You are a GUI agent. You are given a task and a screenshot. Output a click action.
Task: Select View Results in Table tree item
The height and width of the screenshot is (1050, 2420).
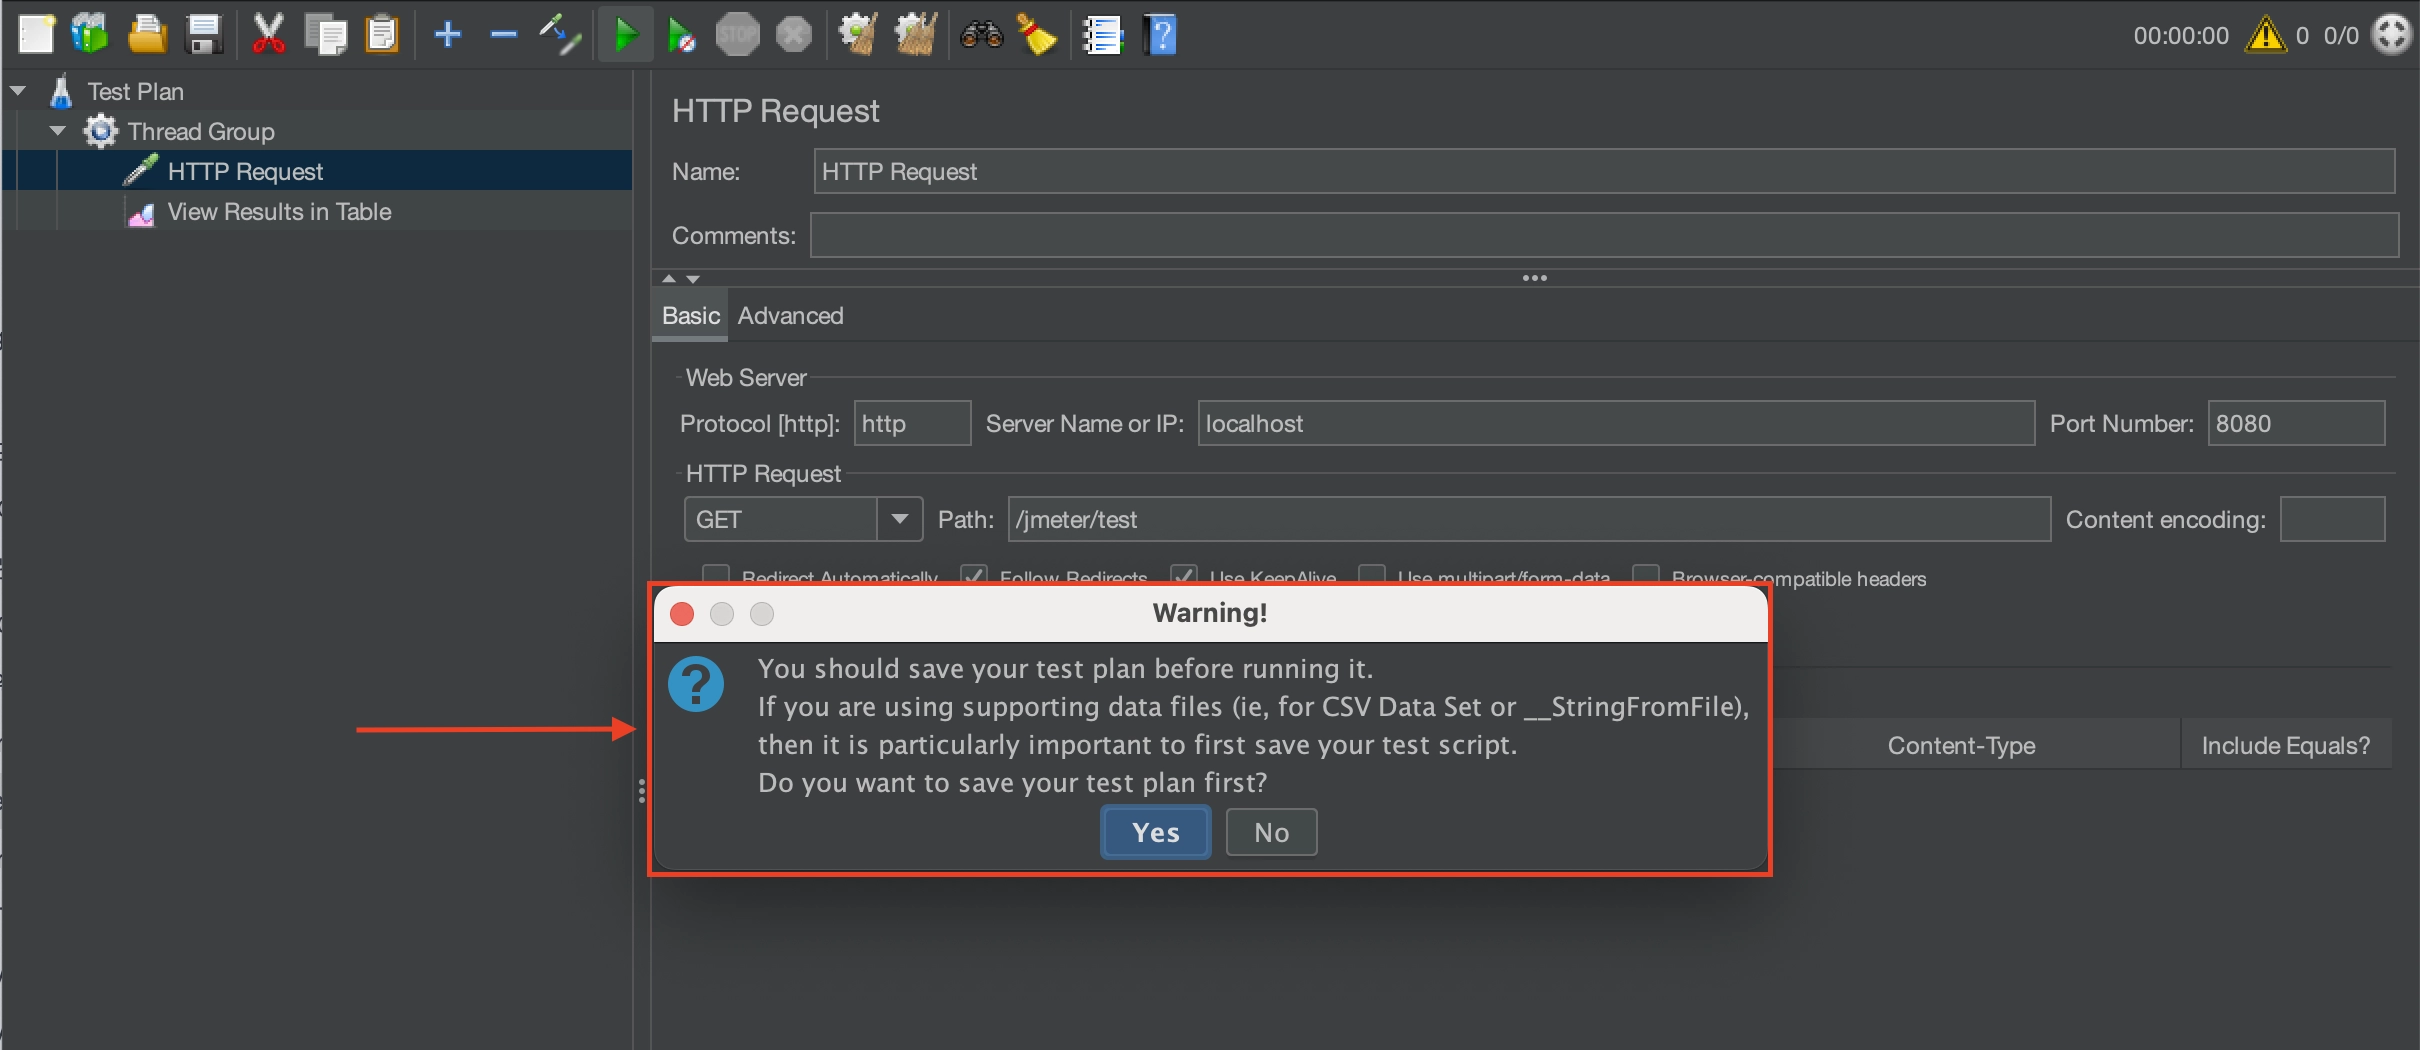[x=279, y=211]
